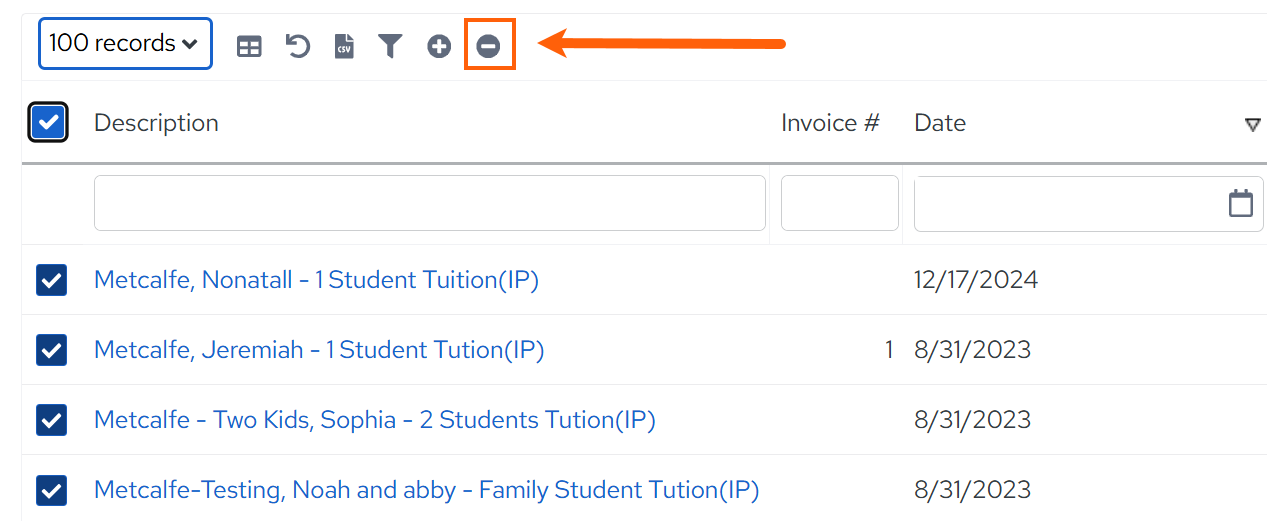Screen dimensions: 1267x521
Task: Open the funnel filter icon
Action: coord(390,46)
